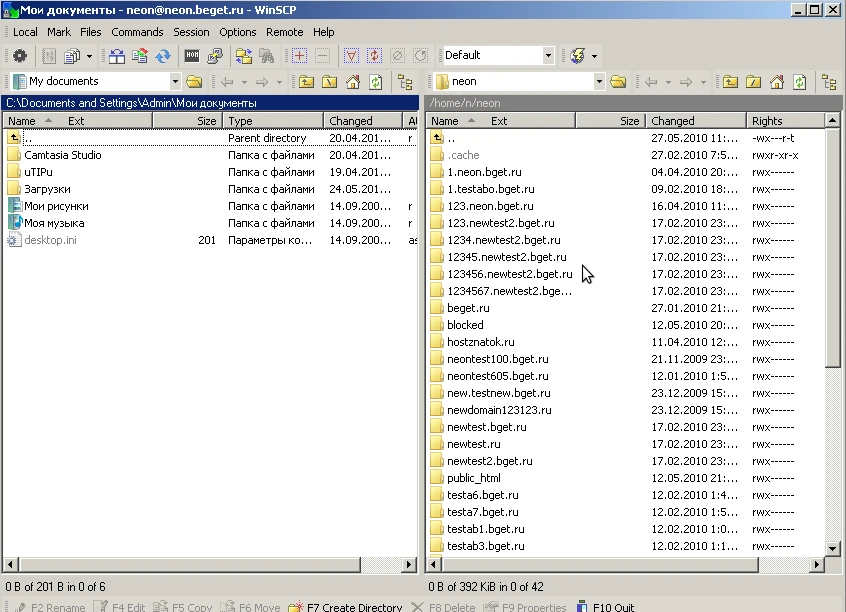Open the Commands menu
846x612 pixels.
pos(137,32)
